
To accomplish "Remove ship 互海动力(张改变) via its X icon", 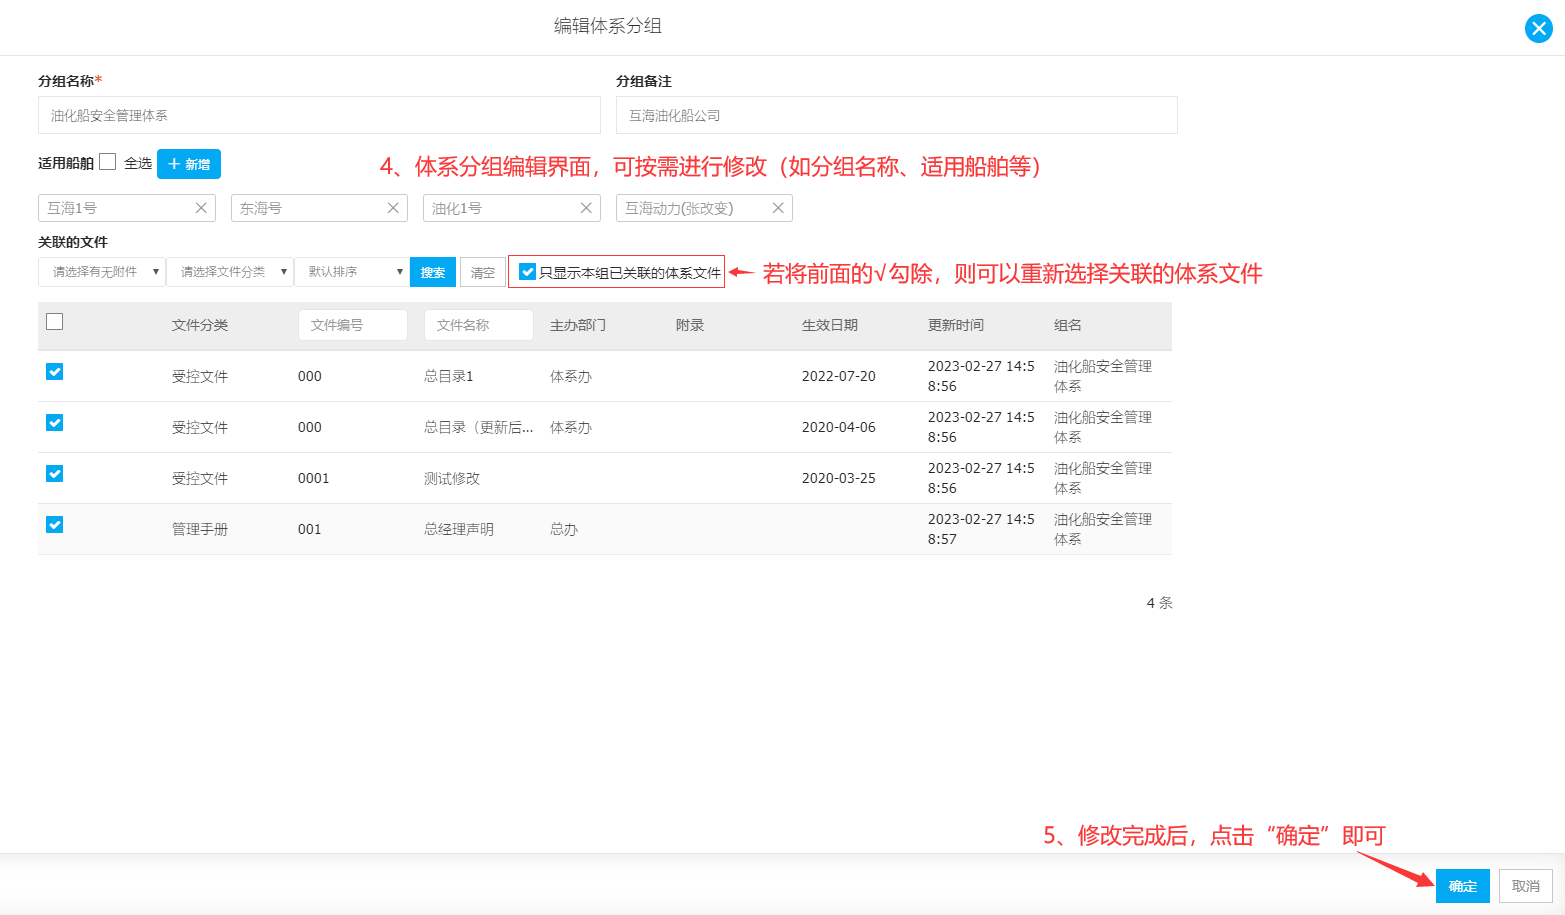I will pos(778,208).
